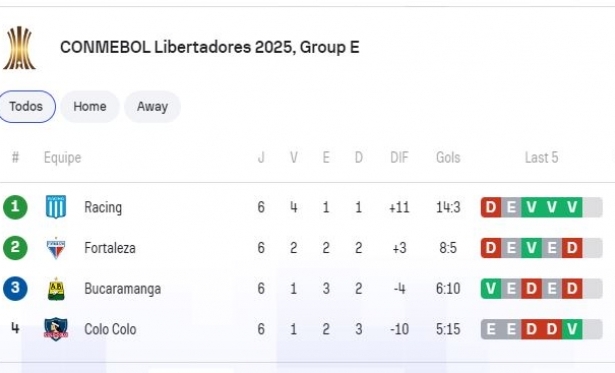Open the Racing club crest
Image resolution: width=615 pixels, height=373 pixels.
[56, 207]
